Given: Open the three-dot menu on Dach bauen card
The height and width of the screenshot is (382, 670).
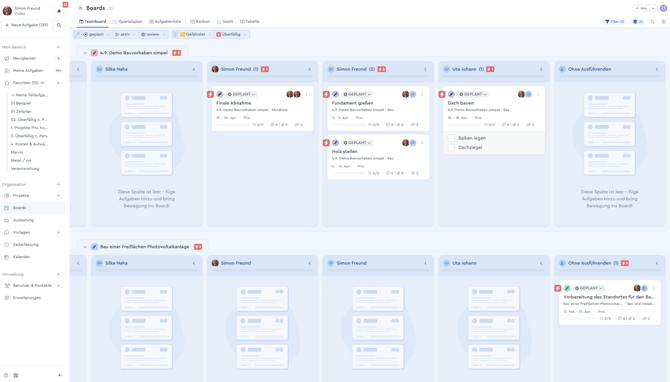Looking at the screenshot, I should tap(538, 94).
